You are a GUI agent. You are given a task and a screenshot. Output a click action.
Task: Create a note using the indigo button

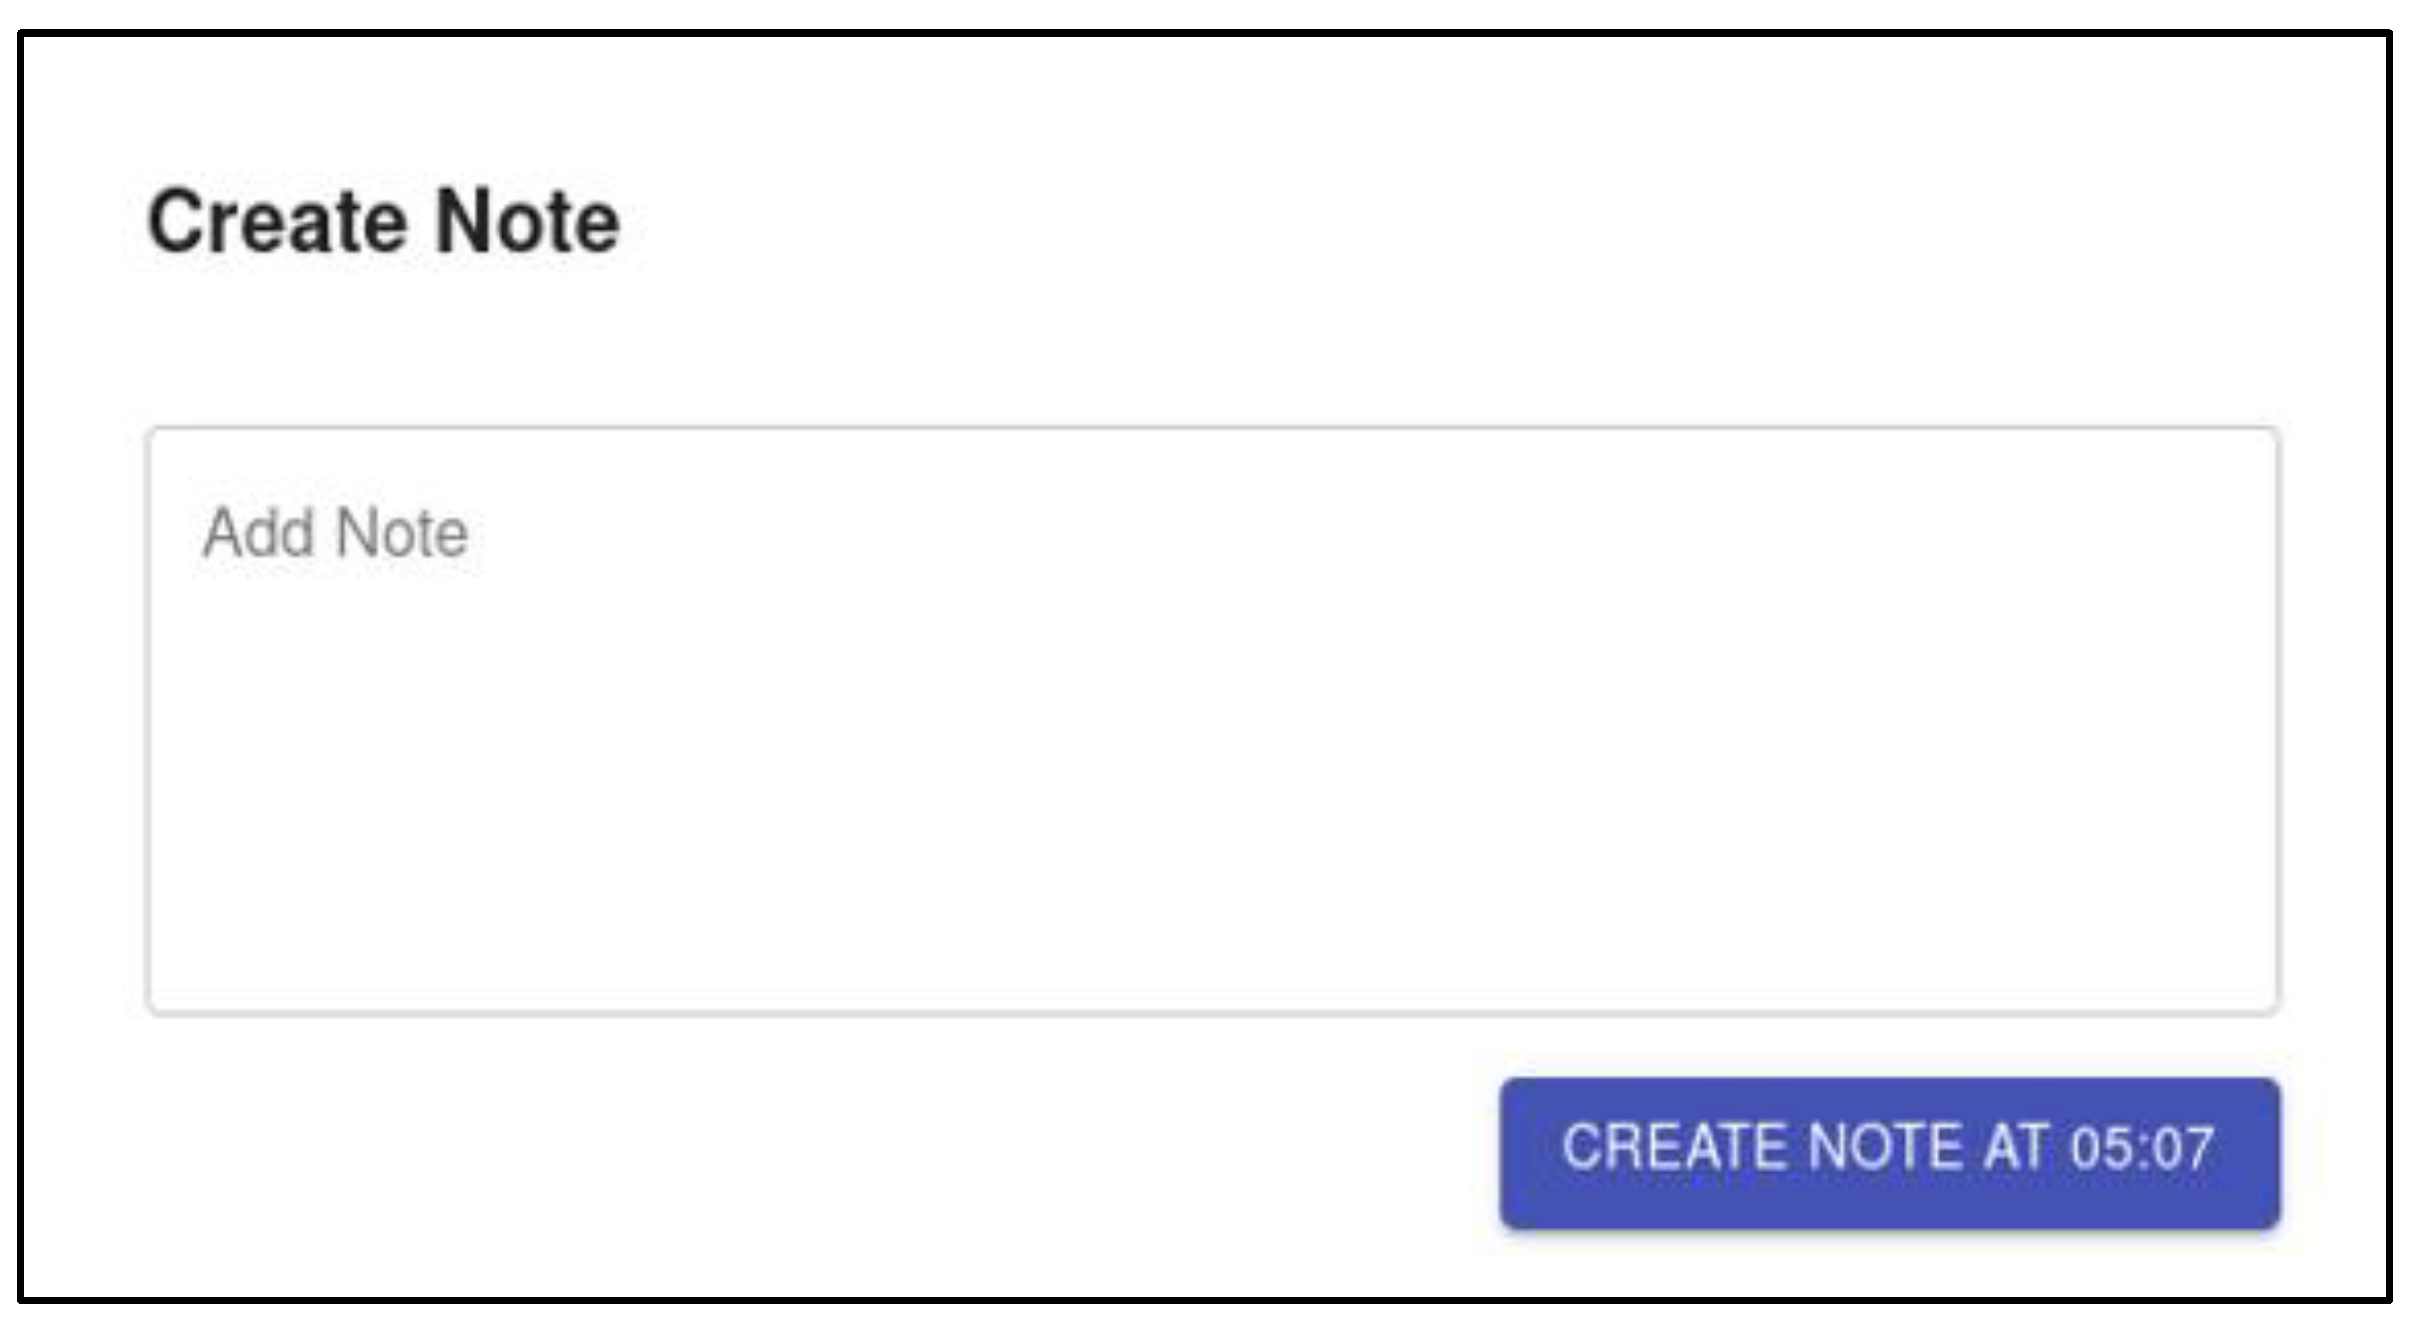1889,1153
